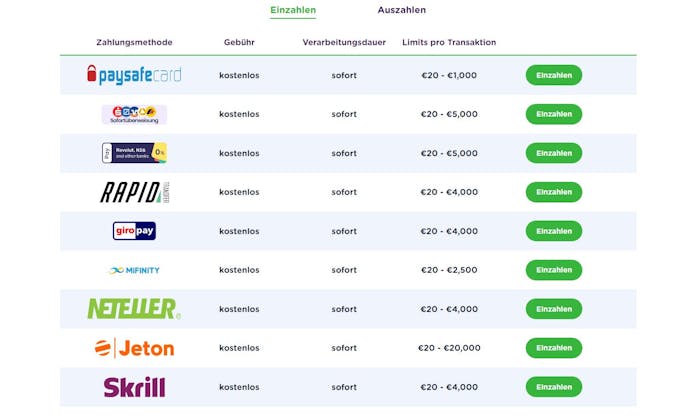
Task: Open the Einzahlen tab
Action: pos(293,10)
